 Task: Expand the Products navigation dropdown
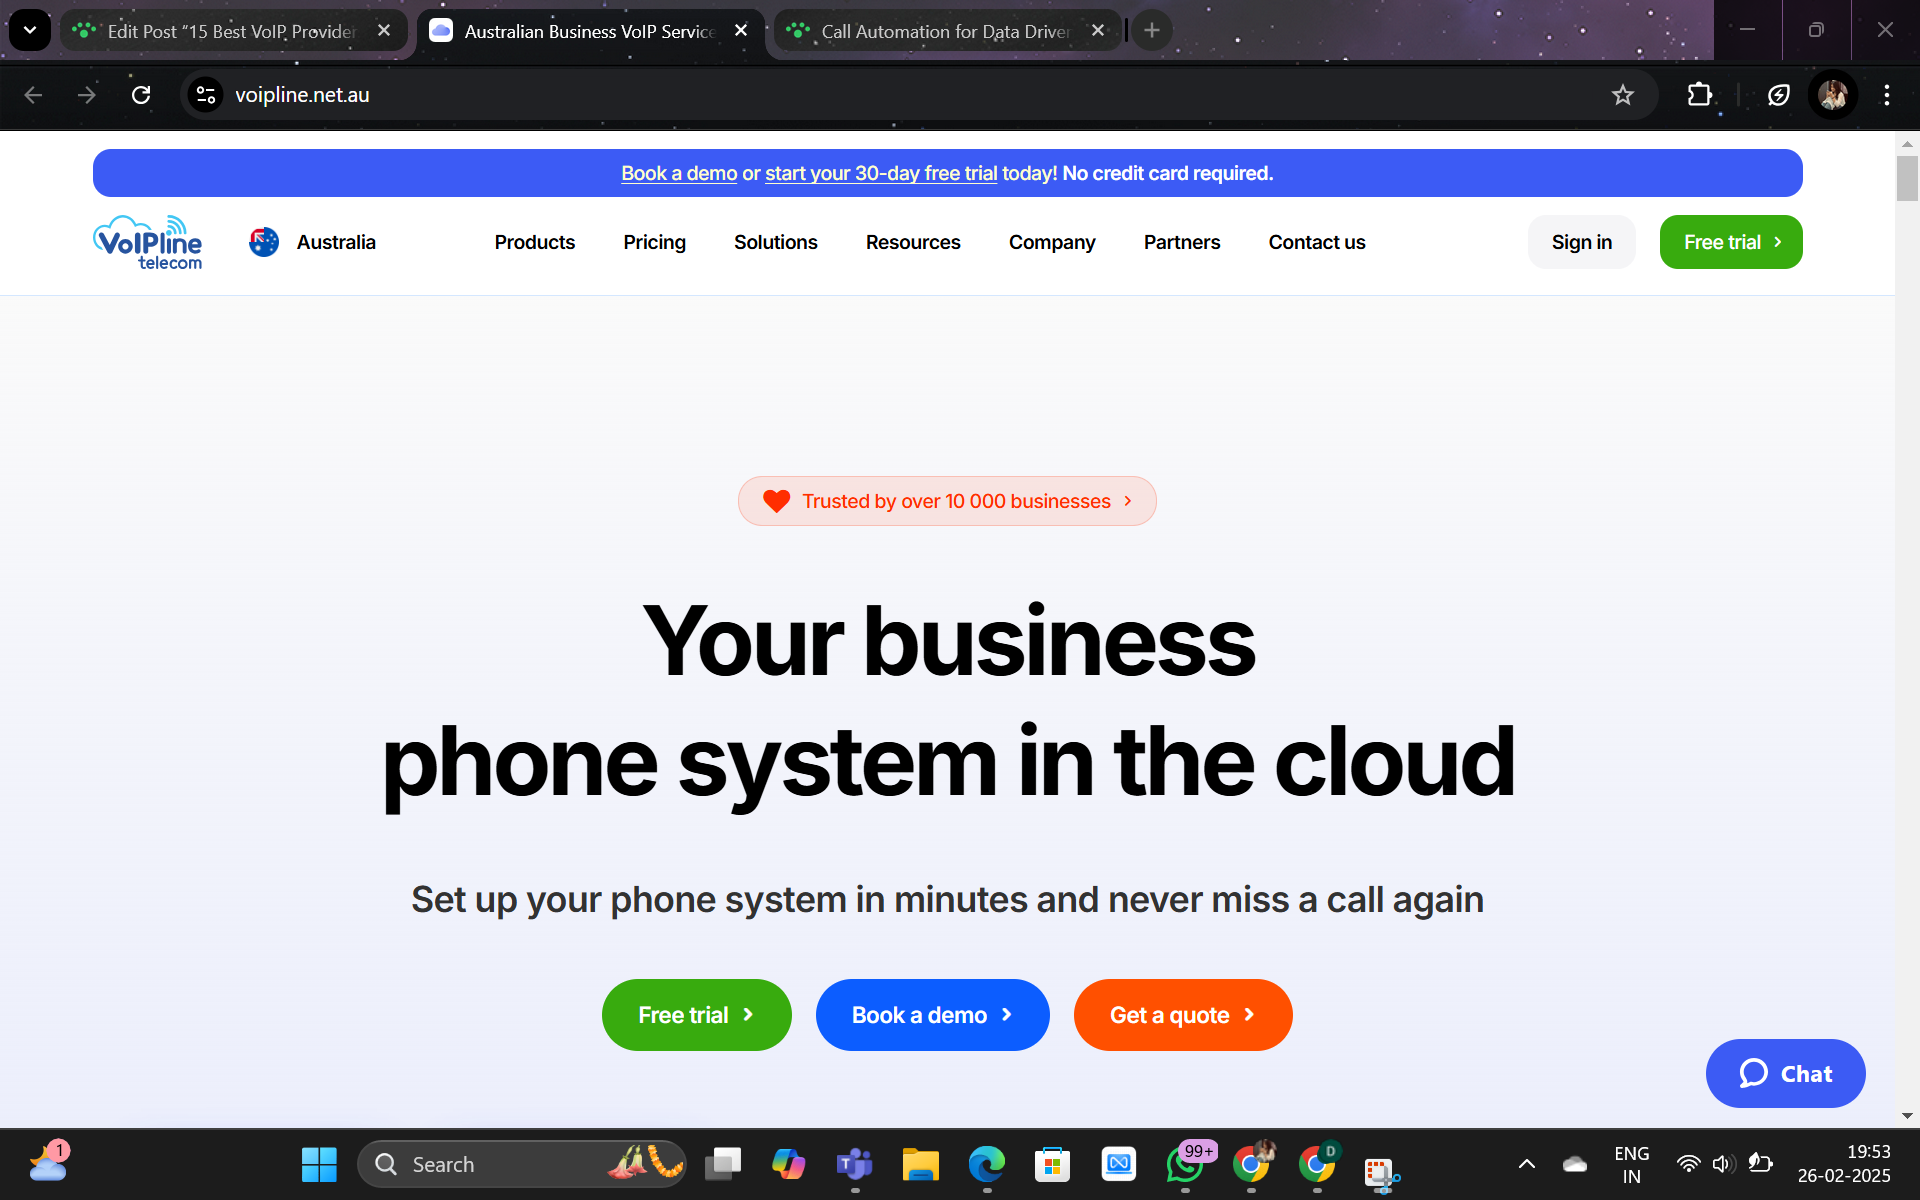[x=535, y=242]
